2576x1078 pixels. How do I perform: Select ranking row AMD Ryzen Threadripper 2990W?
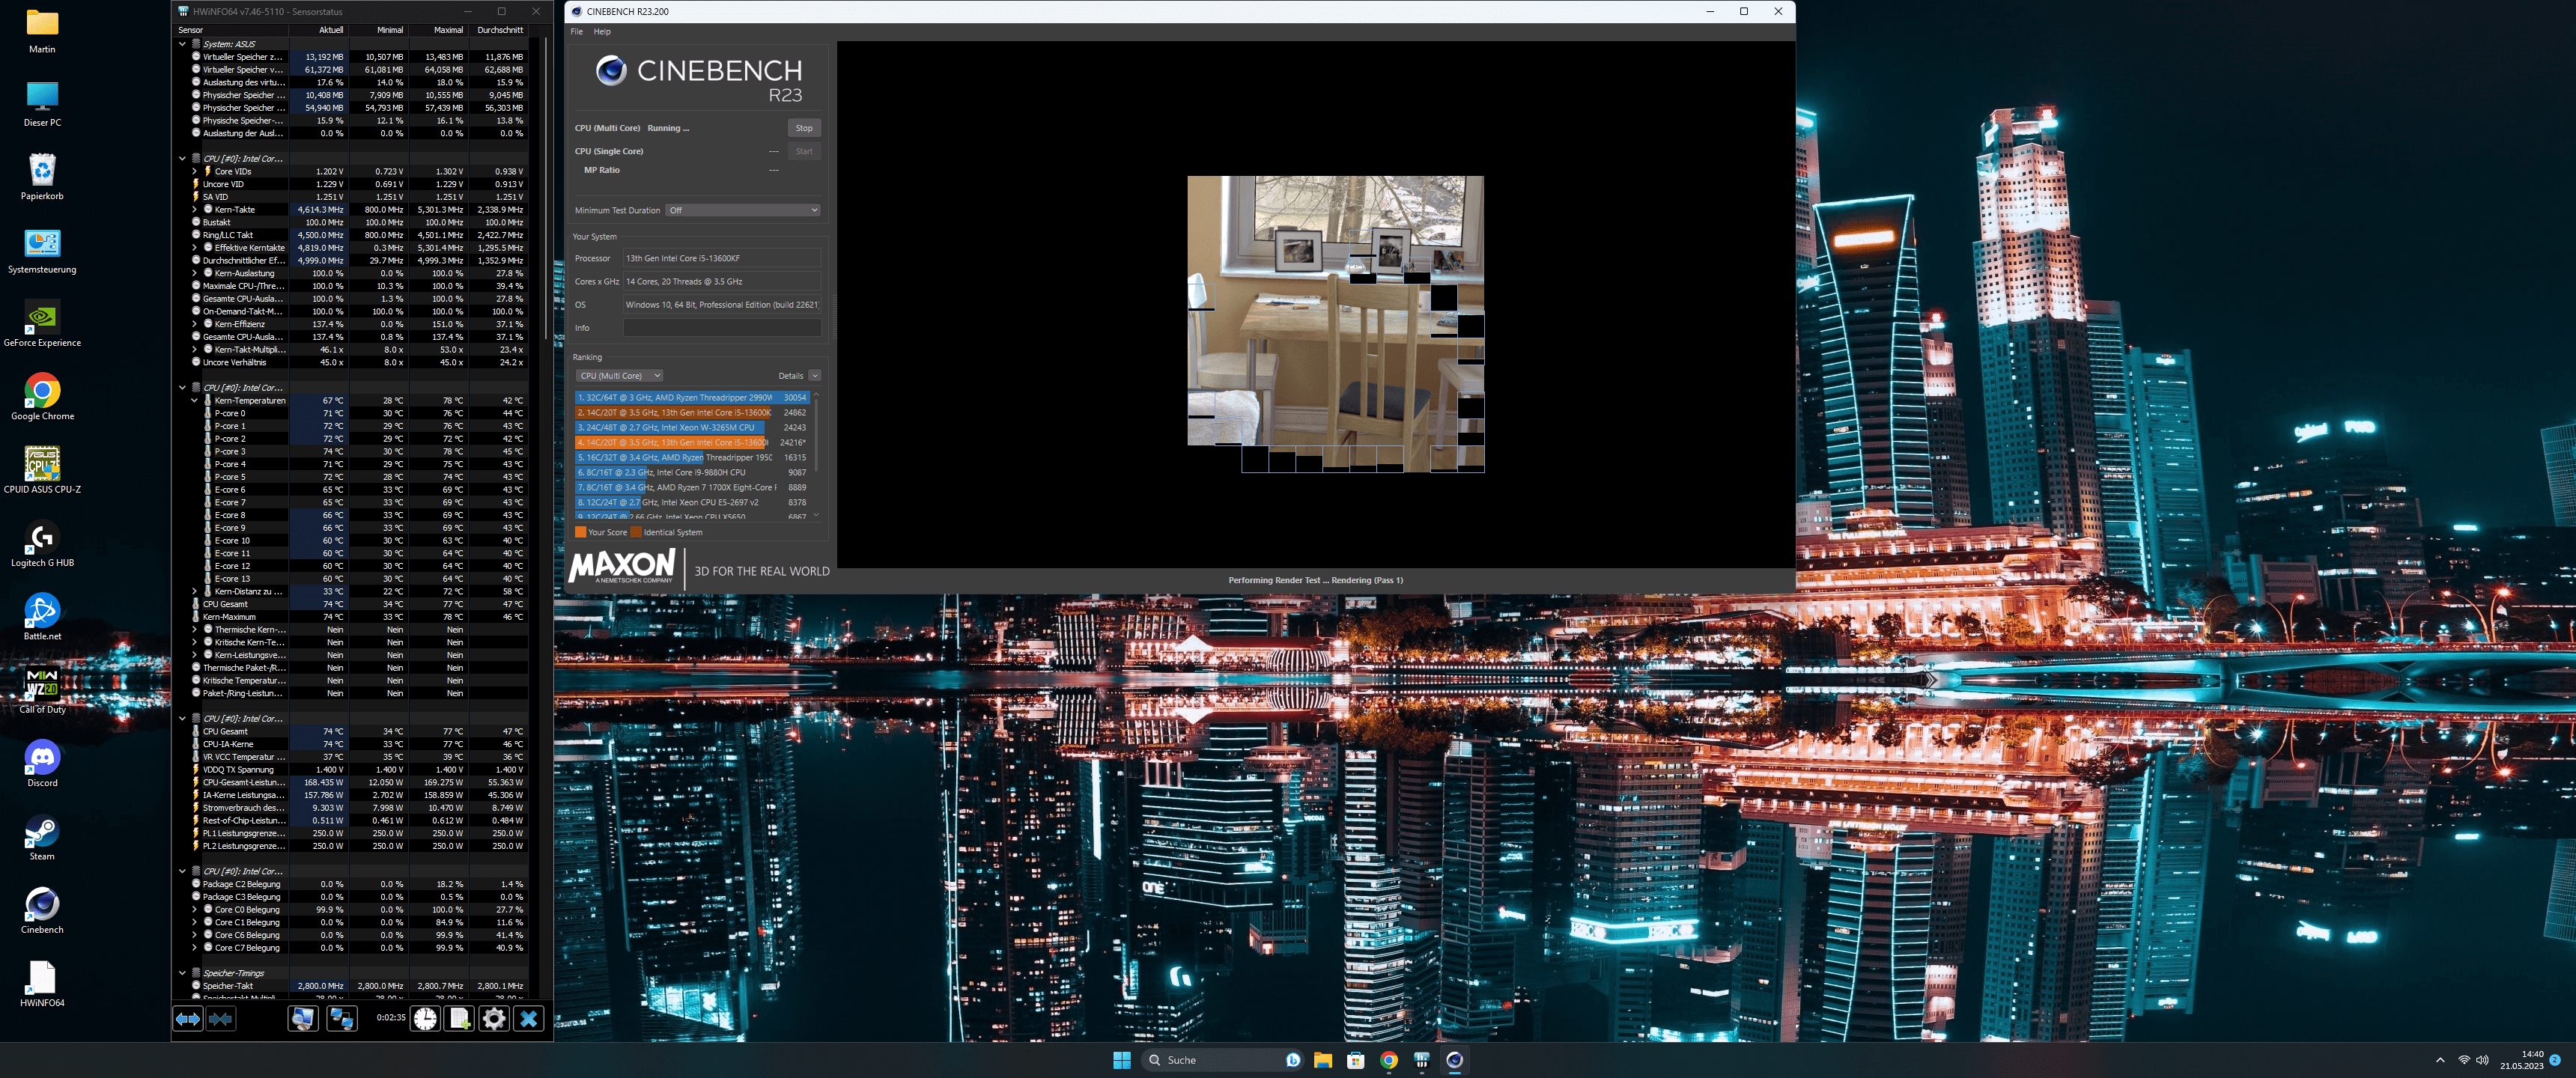point(692,397)
